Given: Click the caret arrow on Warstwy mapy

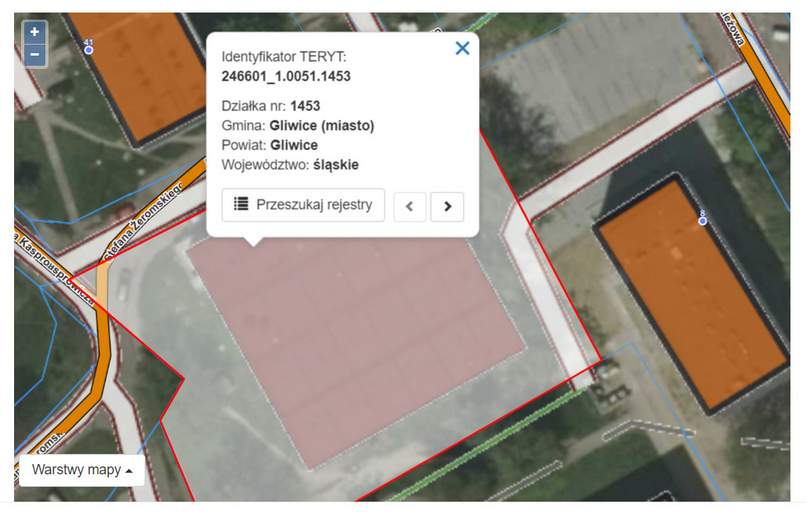Looking at the screenshot, I should click(x=129, y=471).
